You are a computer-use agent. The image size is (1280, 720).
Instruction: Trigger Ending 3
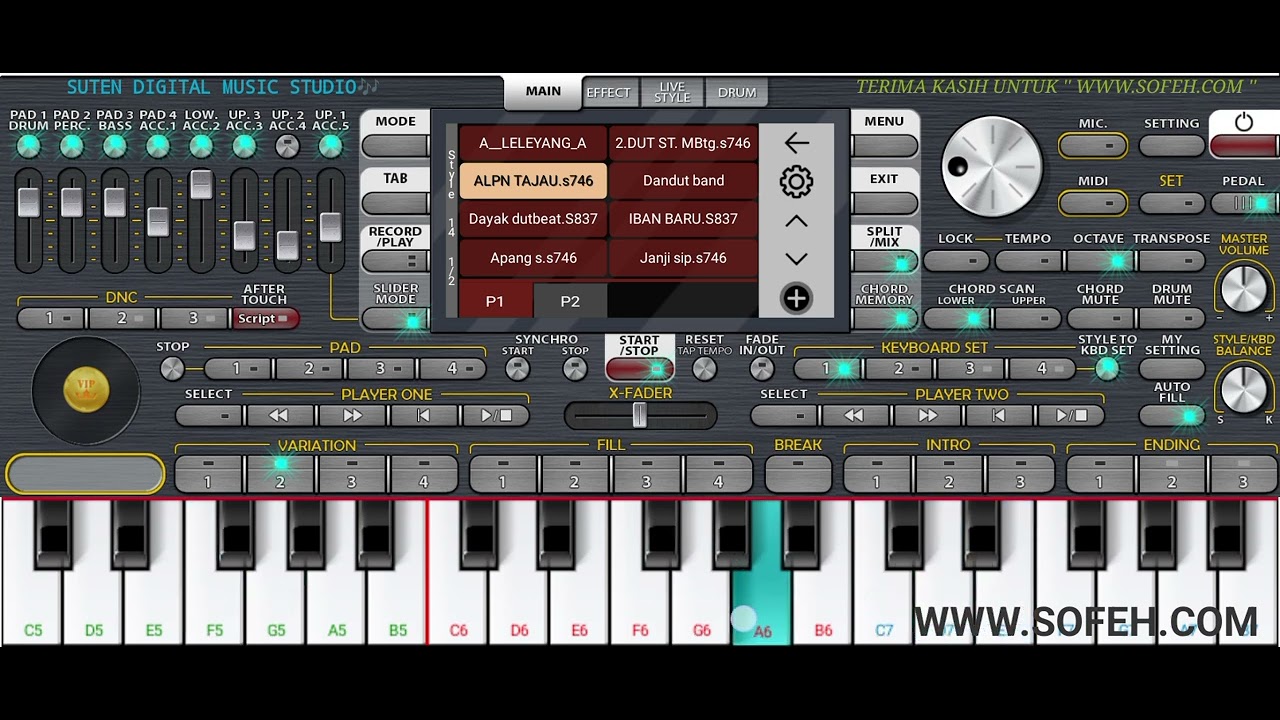pyautogui.click(x=1243, y=474)
